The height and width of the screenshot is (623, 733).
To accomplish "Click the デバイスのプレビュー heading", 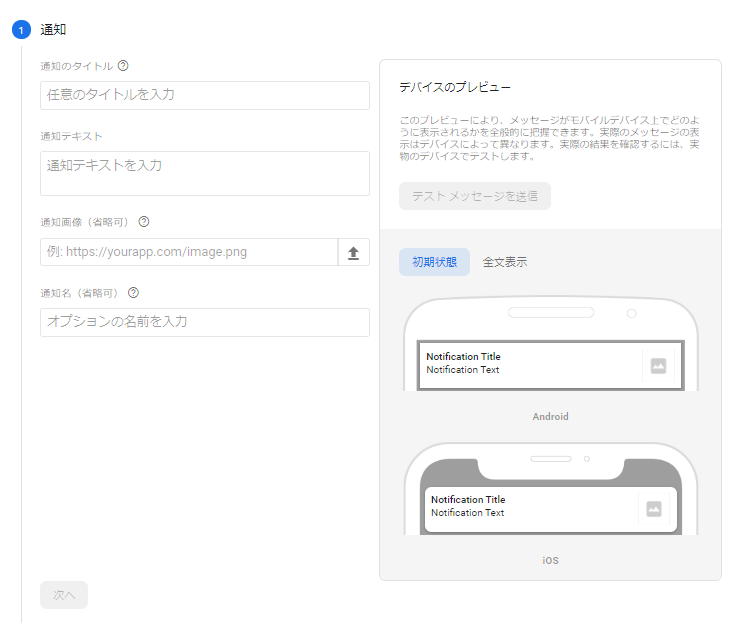I will coord(455,88).
